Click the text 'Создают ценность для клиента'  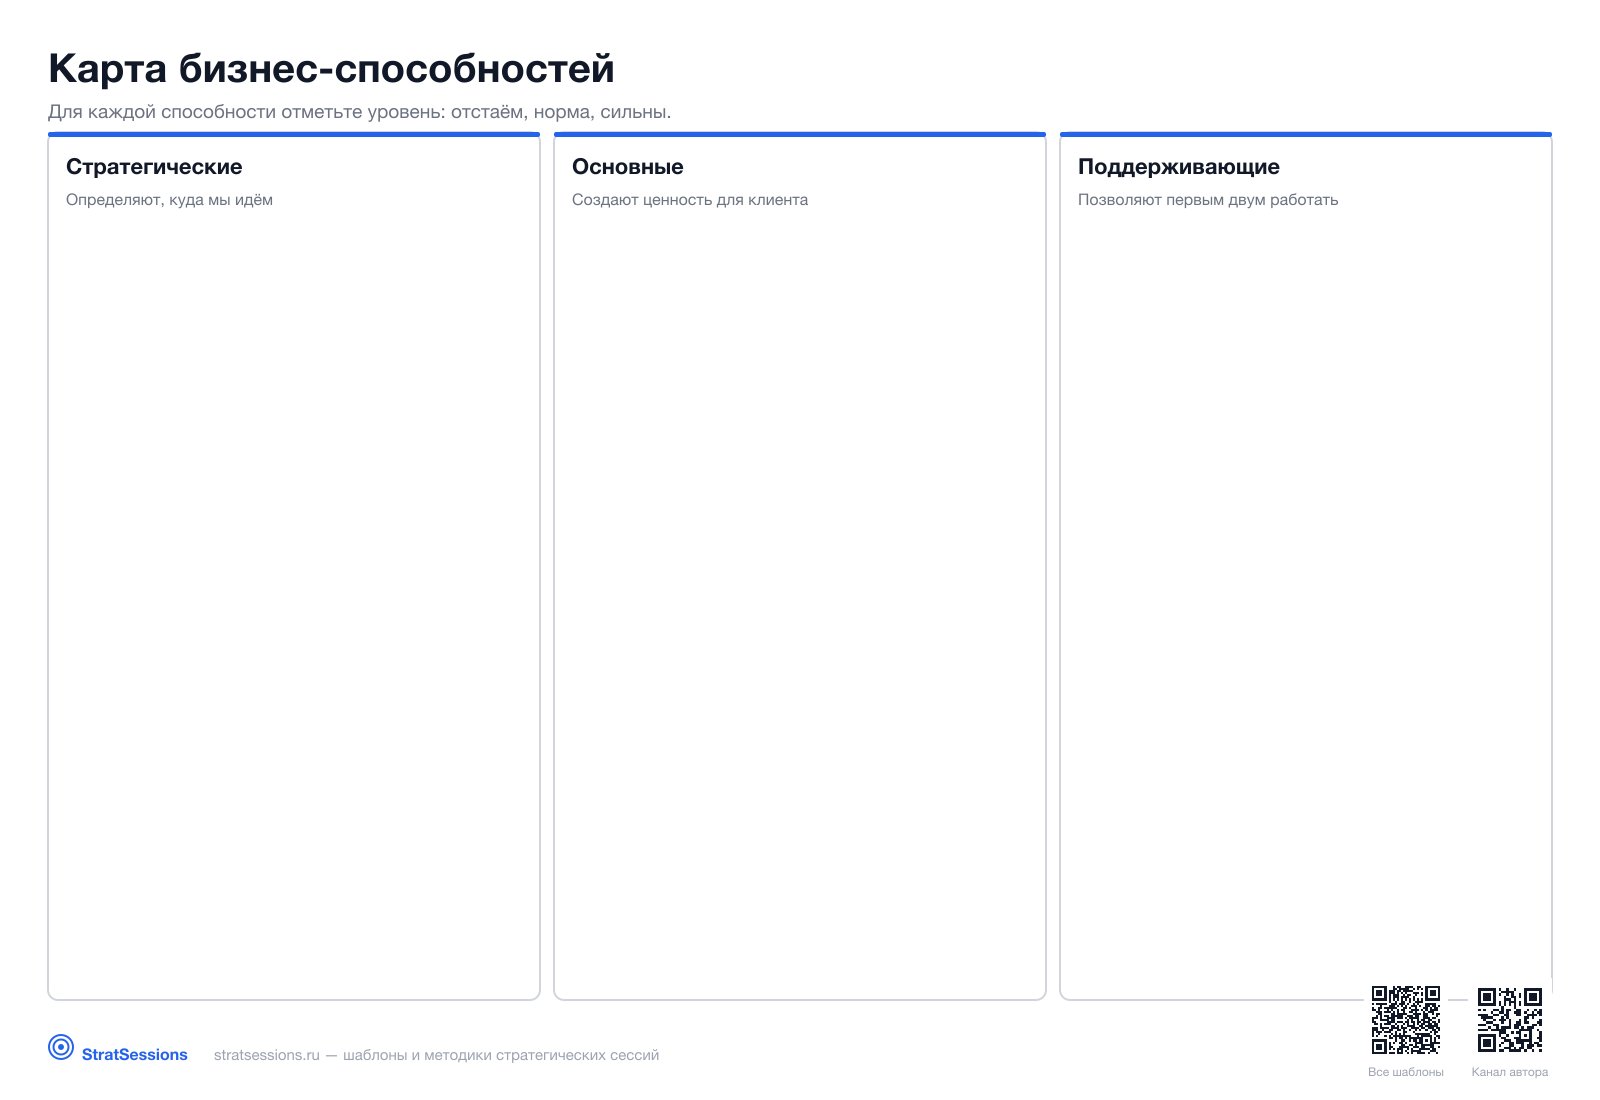pyautogui.click(x=690, y=200)
